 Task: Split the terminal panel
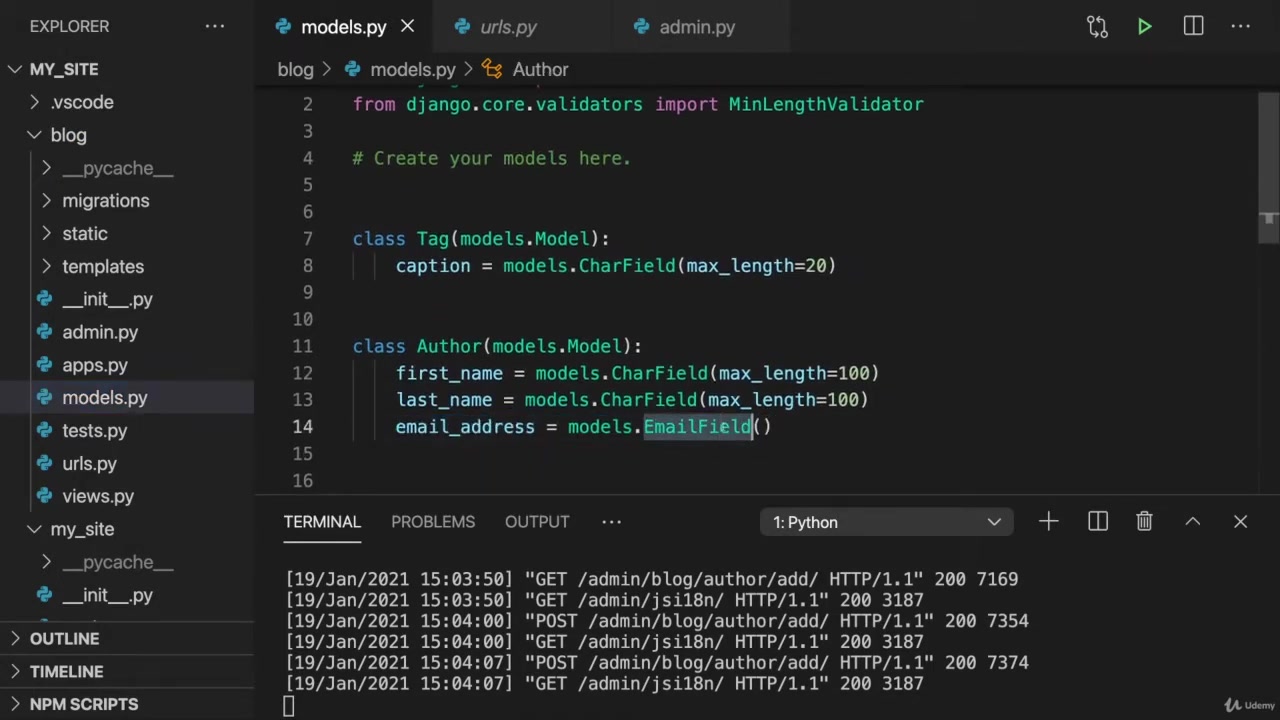1097,522
